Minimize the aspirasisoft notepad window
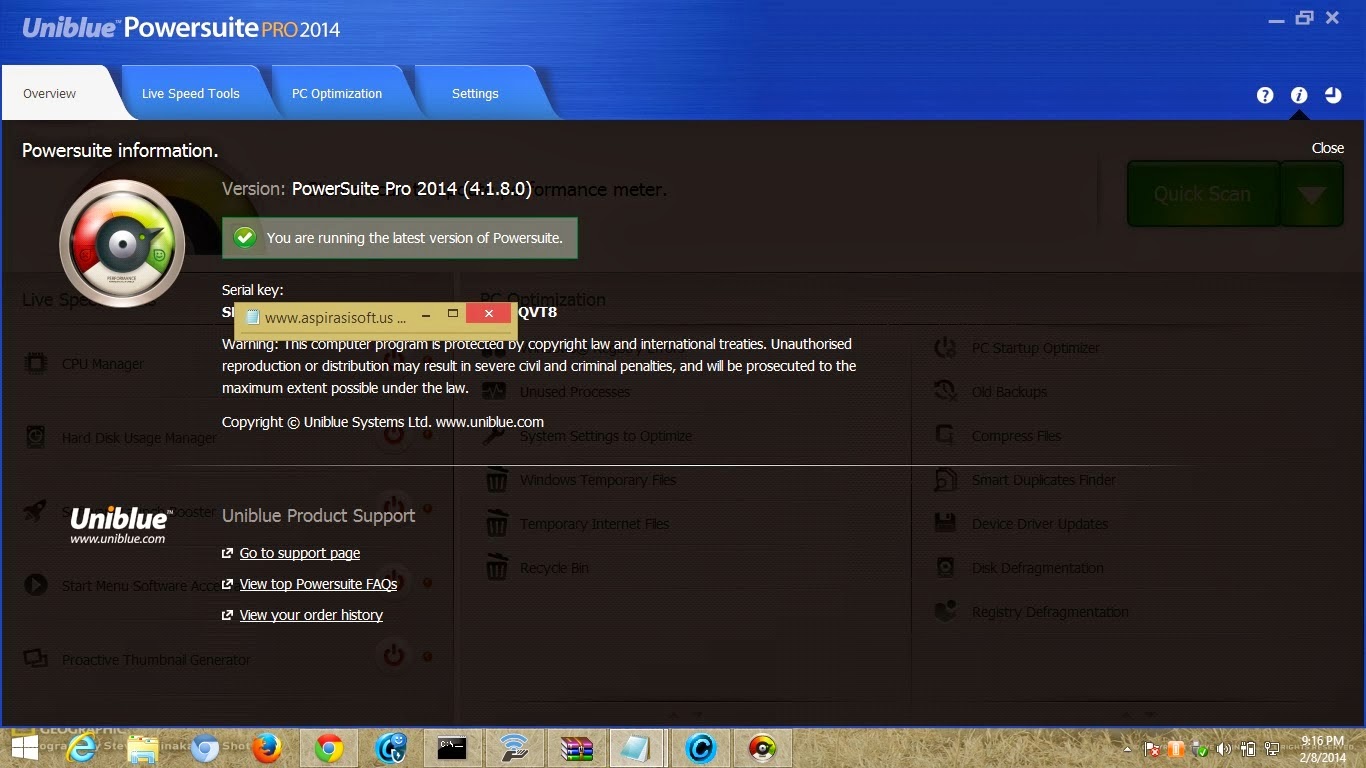The image size is (1366, 768). click(426, 314)
